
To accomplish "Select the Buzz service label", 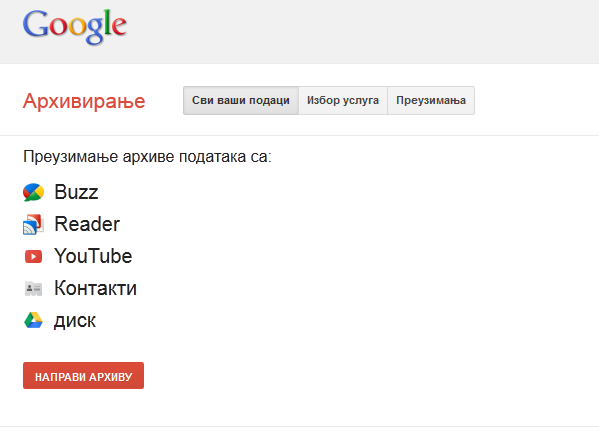I will pyautogui.click(x=76, y=192).
